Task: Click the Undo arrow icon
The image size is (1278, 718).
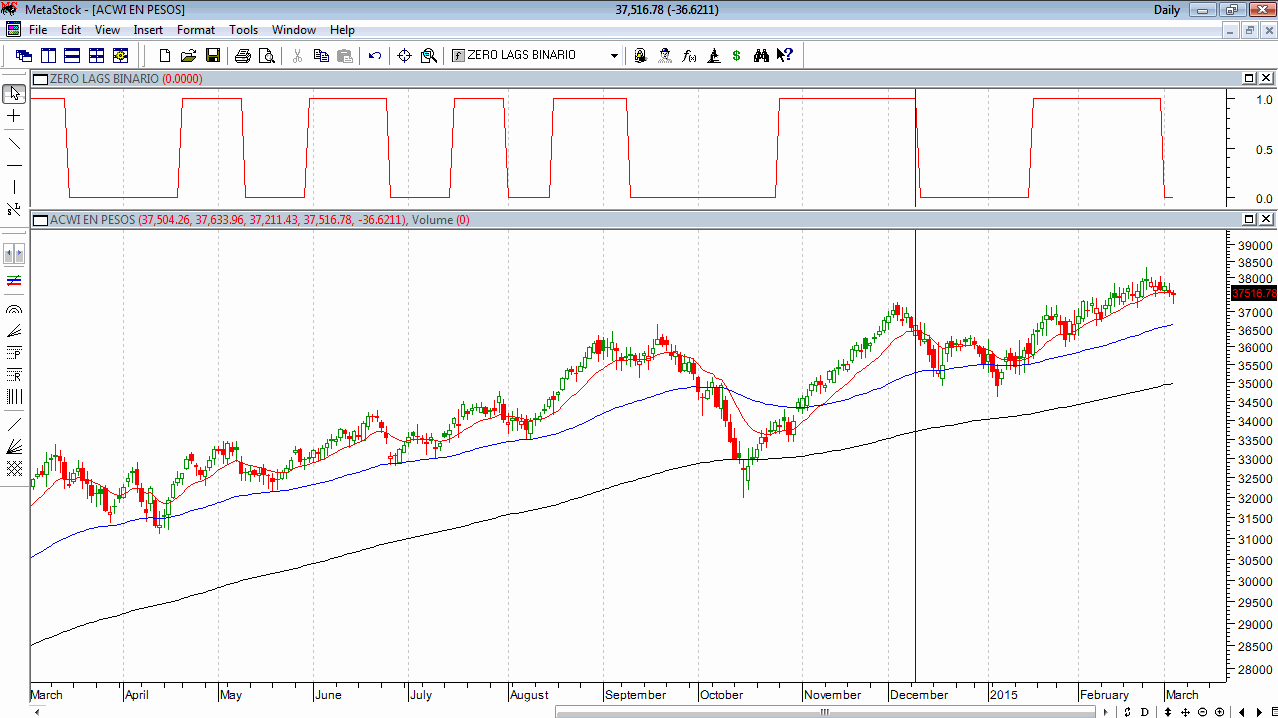Action: 375,56
